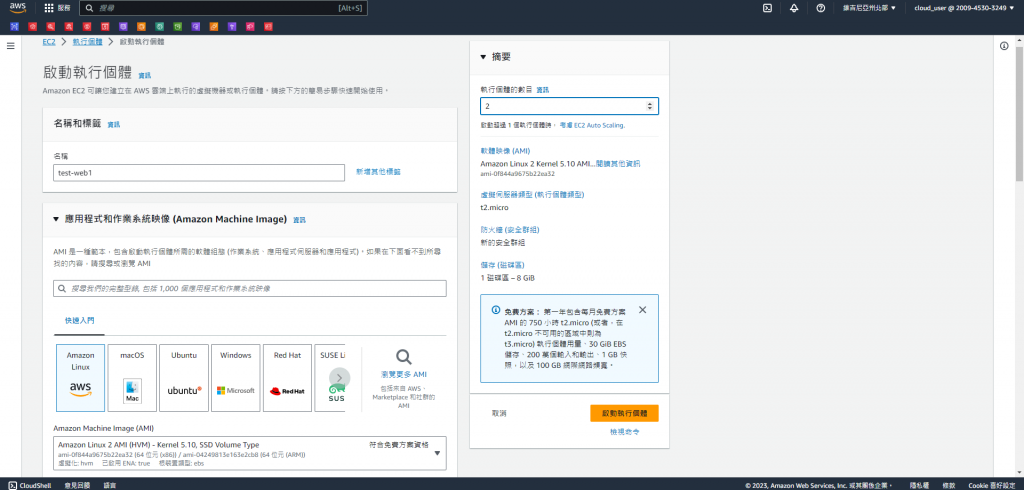Click the 新的安全群組 text in summary
Image resolution: width=1024 pixels, height=490 pixels.
pos(503,242)
